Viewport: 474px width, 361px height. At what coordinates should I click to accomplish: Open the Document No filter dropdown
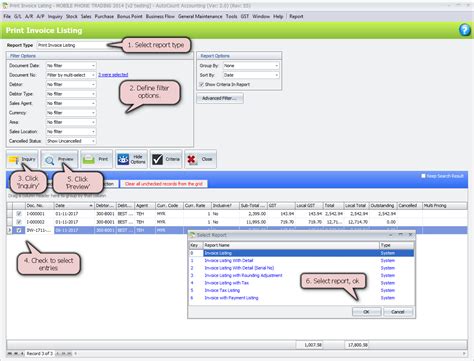coord(93,75)
